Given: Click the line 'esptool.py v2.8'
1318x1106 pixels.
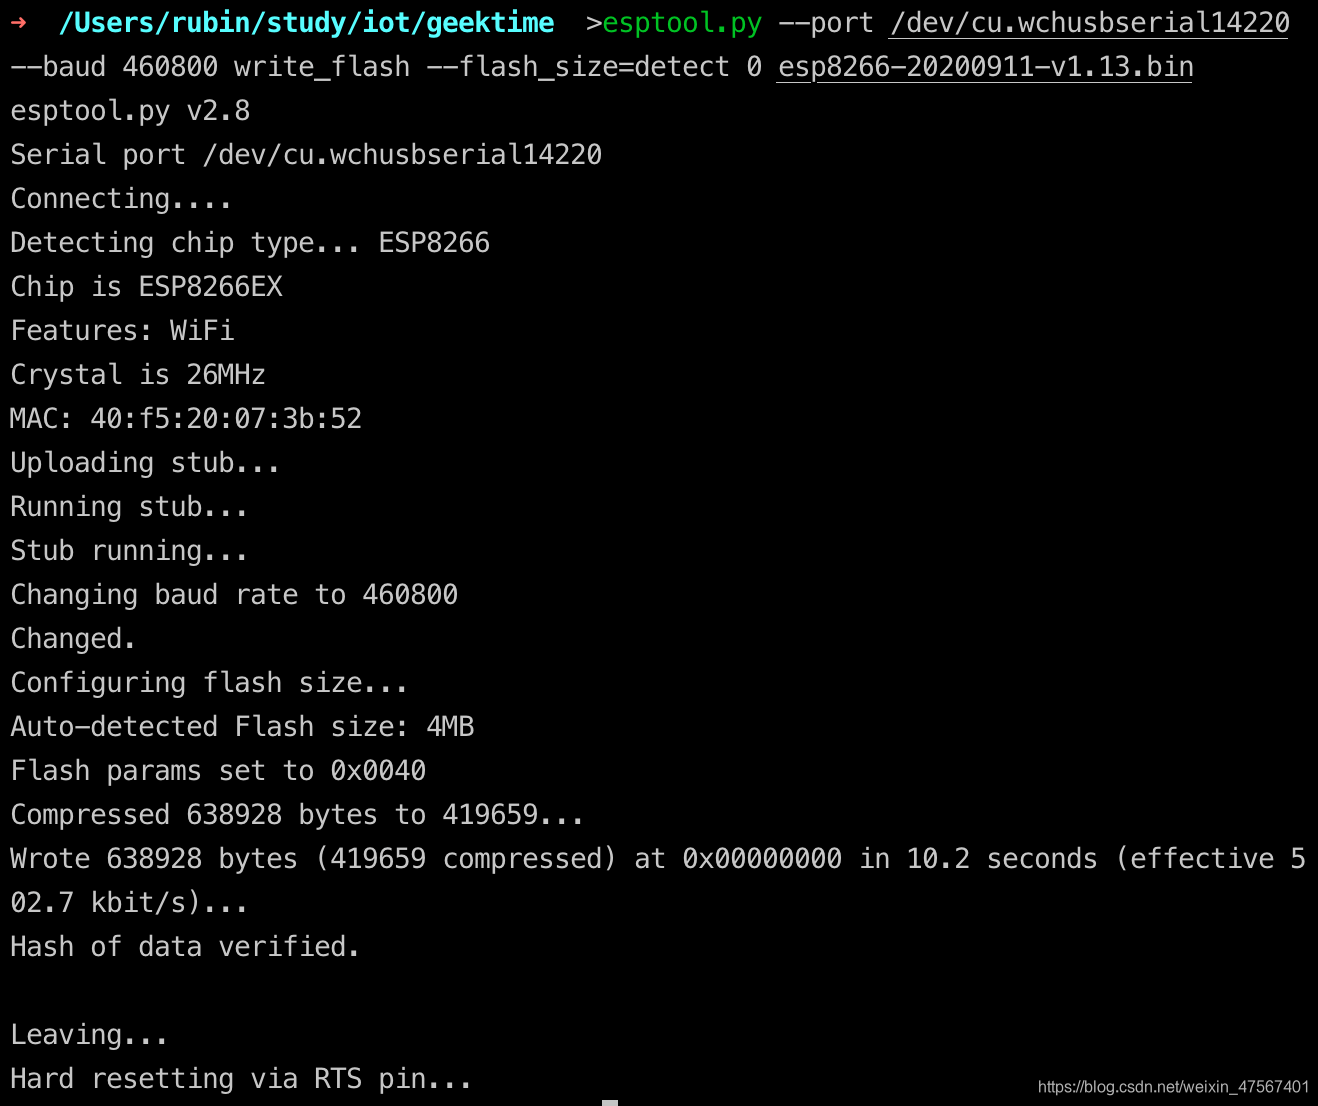Looking at the screenshot, I should point(130,111).
